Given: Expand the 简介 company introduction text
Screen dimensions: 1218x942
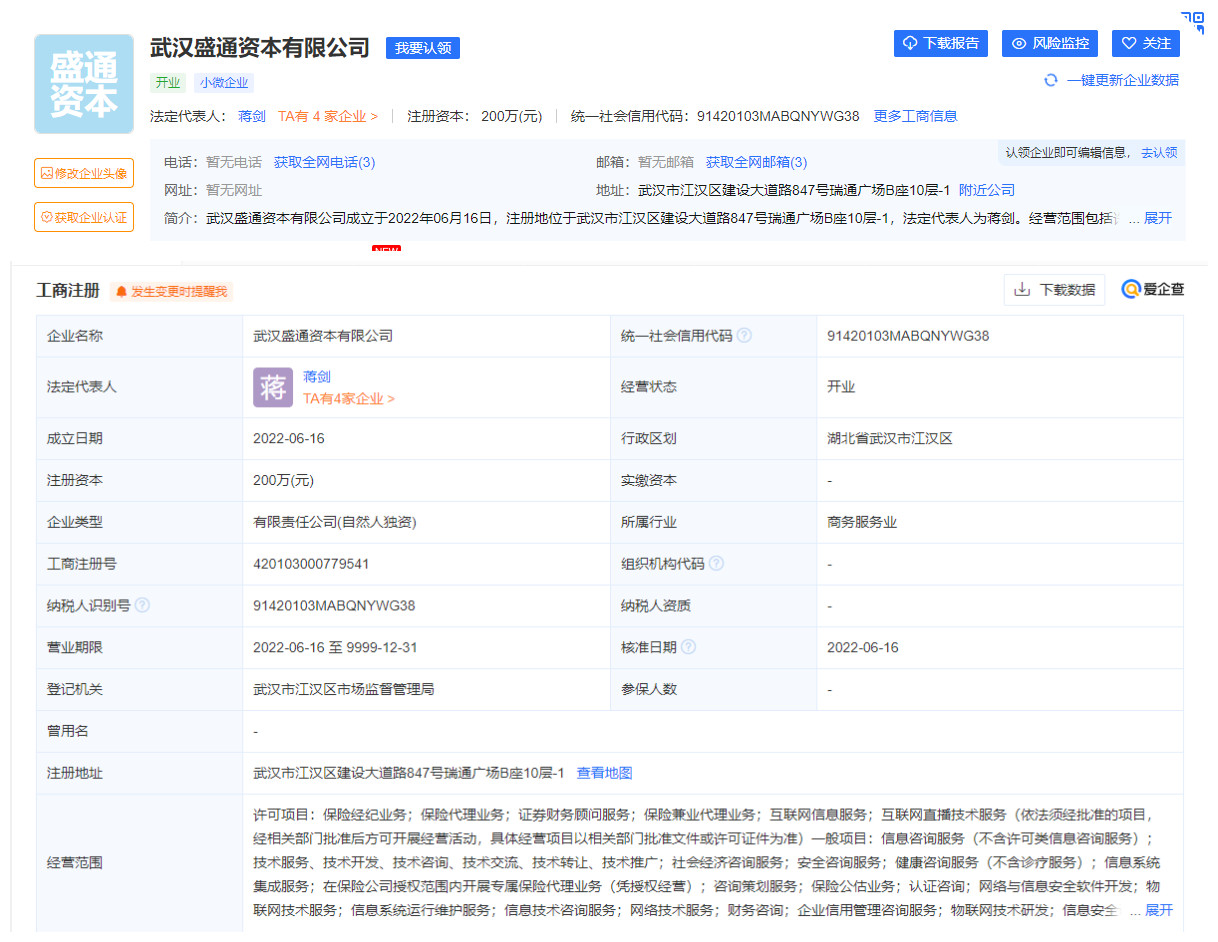Looking at the screenshot, I should 1158,218.
